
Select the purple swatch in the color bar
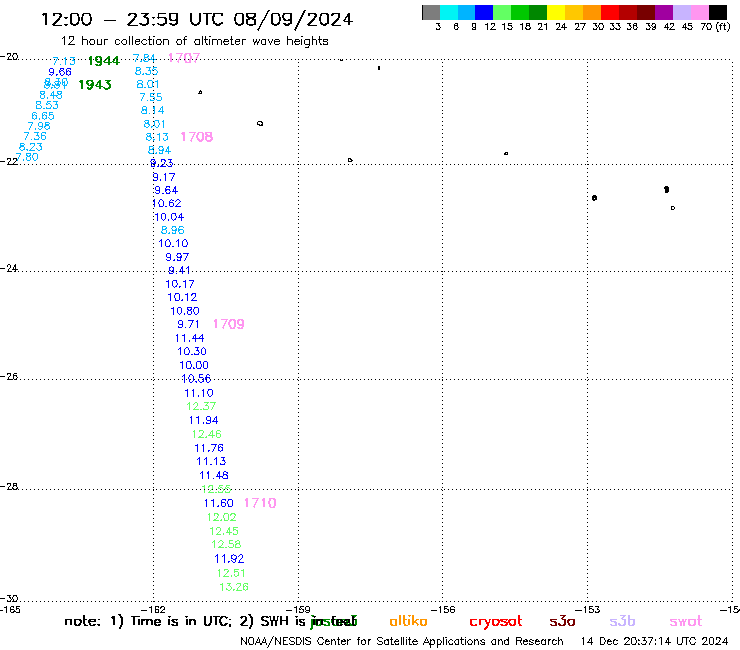click(664, 12)
